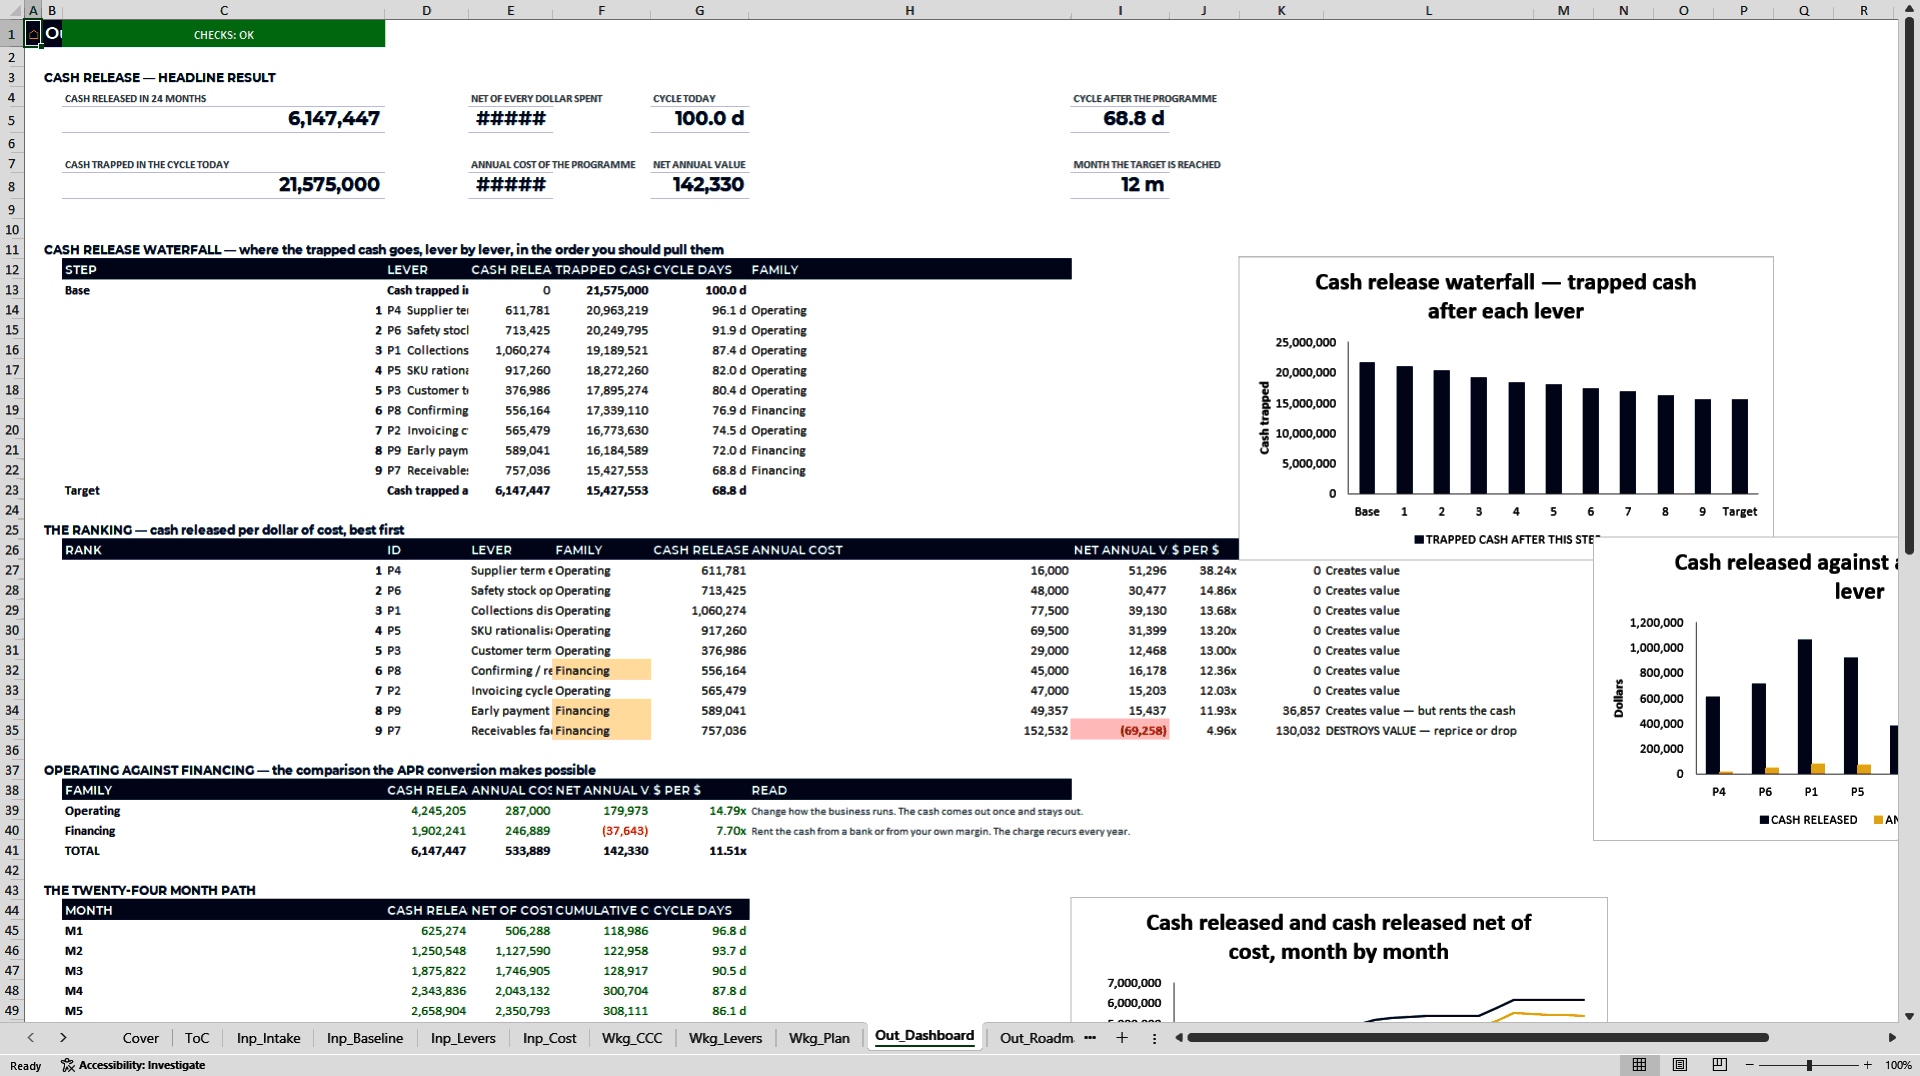
Task: Switch to Page Layout view
Action: coord(1679,1065)
